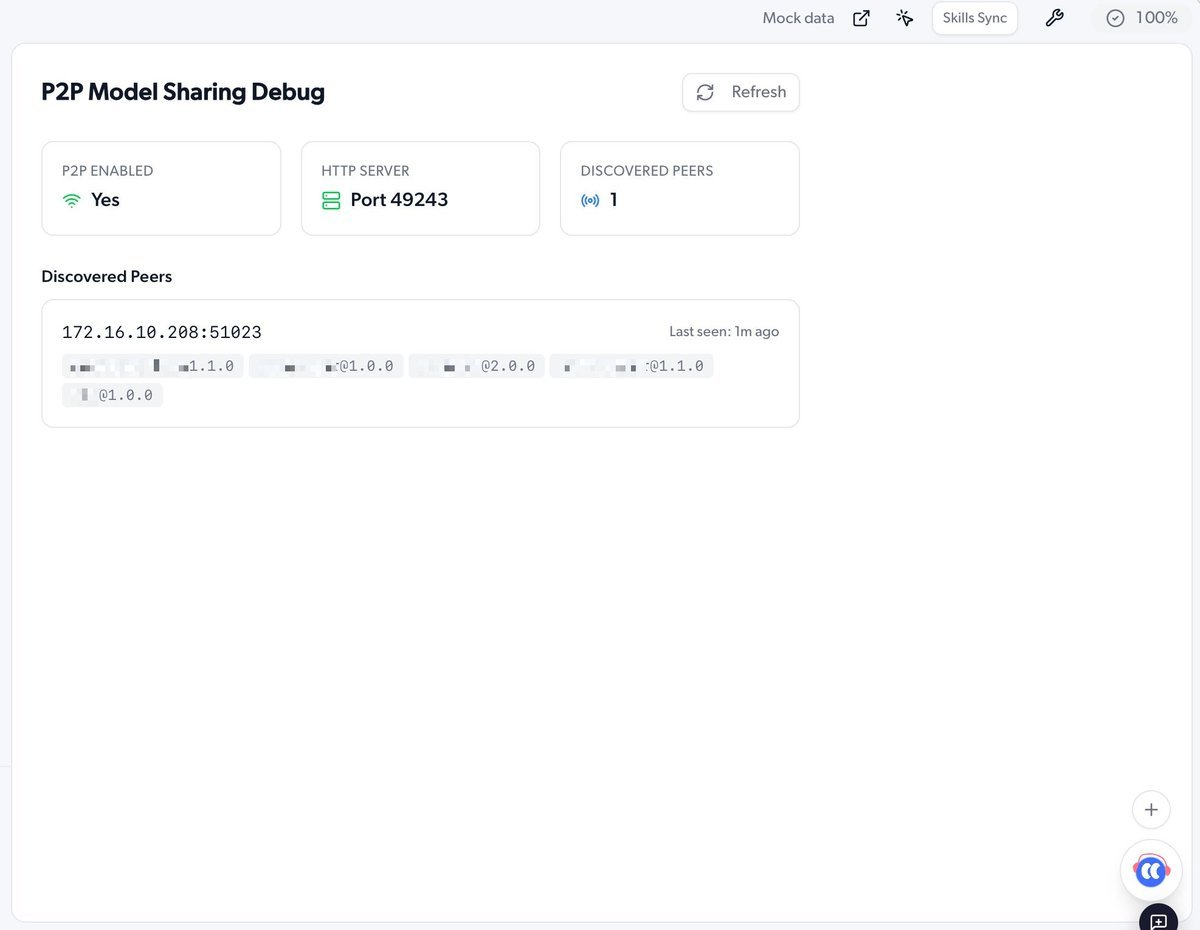Open the wrench tools icon
1200x930 pixels.
click(x=1054, y=18)
